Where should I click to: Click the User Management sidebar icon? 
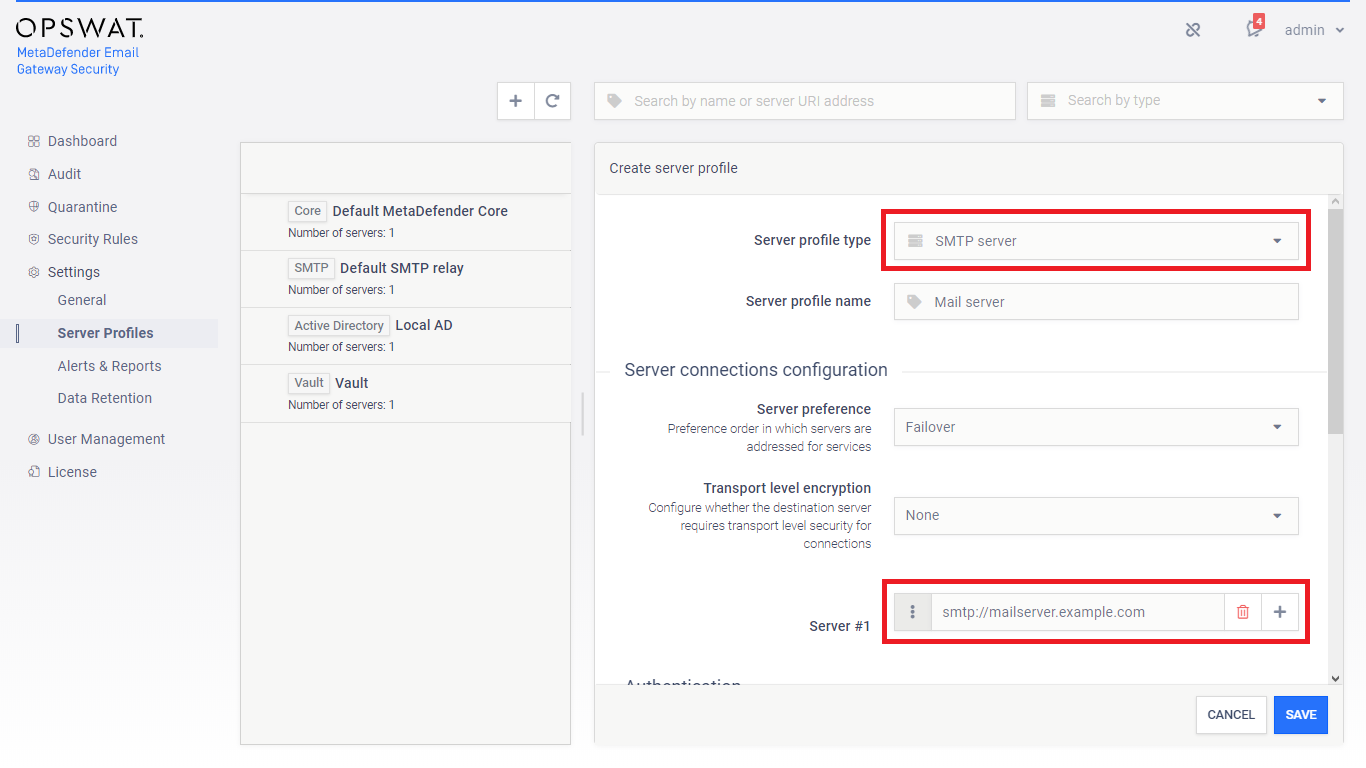[34, 439]
